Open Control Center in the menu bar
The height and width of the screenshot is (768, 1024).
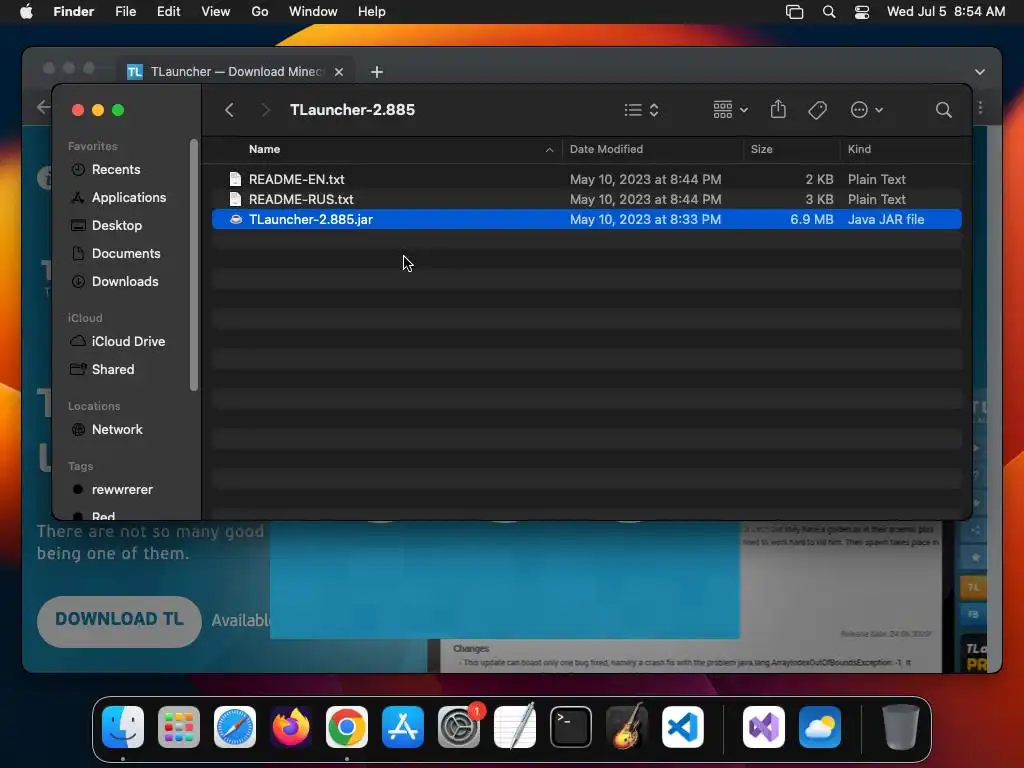[x=862, y=12]
